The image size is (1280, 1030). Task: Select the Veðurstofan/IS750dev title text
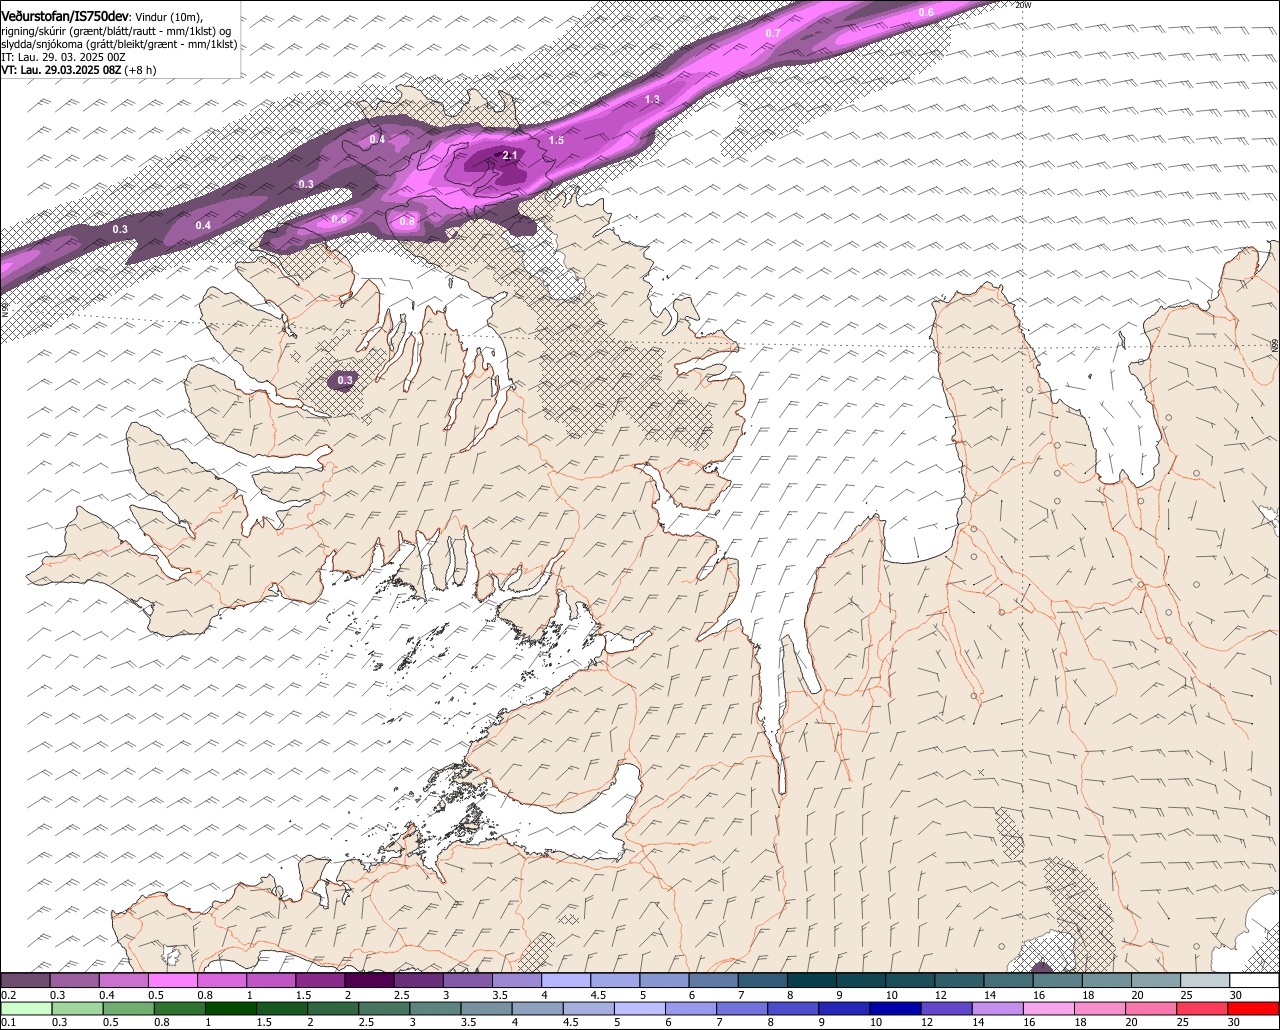coord(65,17)
